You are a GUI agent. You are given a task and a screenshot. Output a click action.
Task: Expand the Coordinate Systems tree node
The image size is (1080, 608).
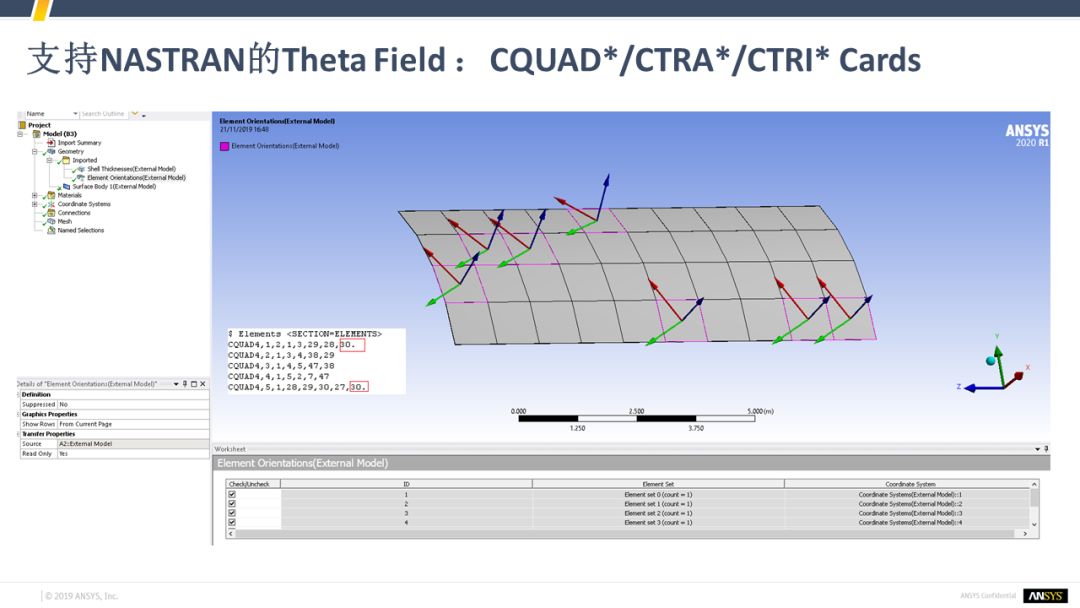pos(35,204)
